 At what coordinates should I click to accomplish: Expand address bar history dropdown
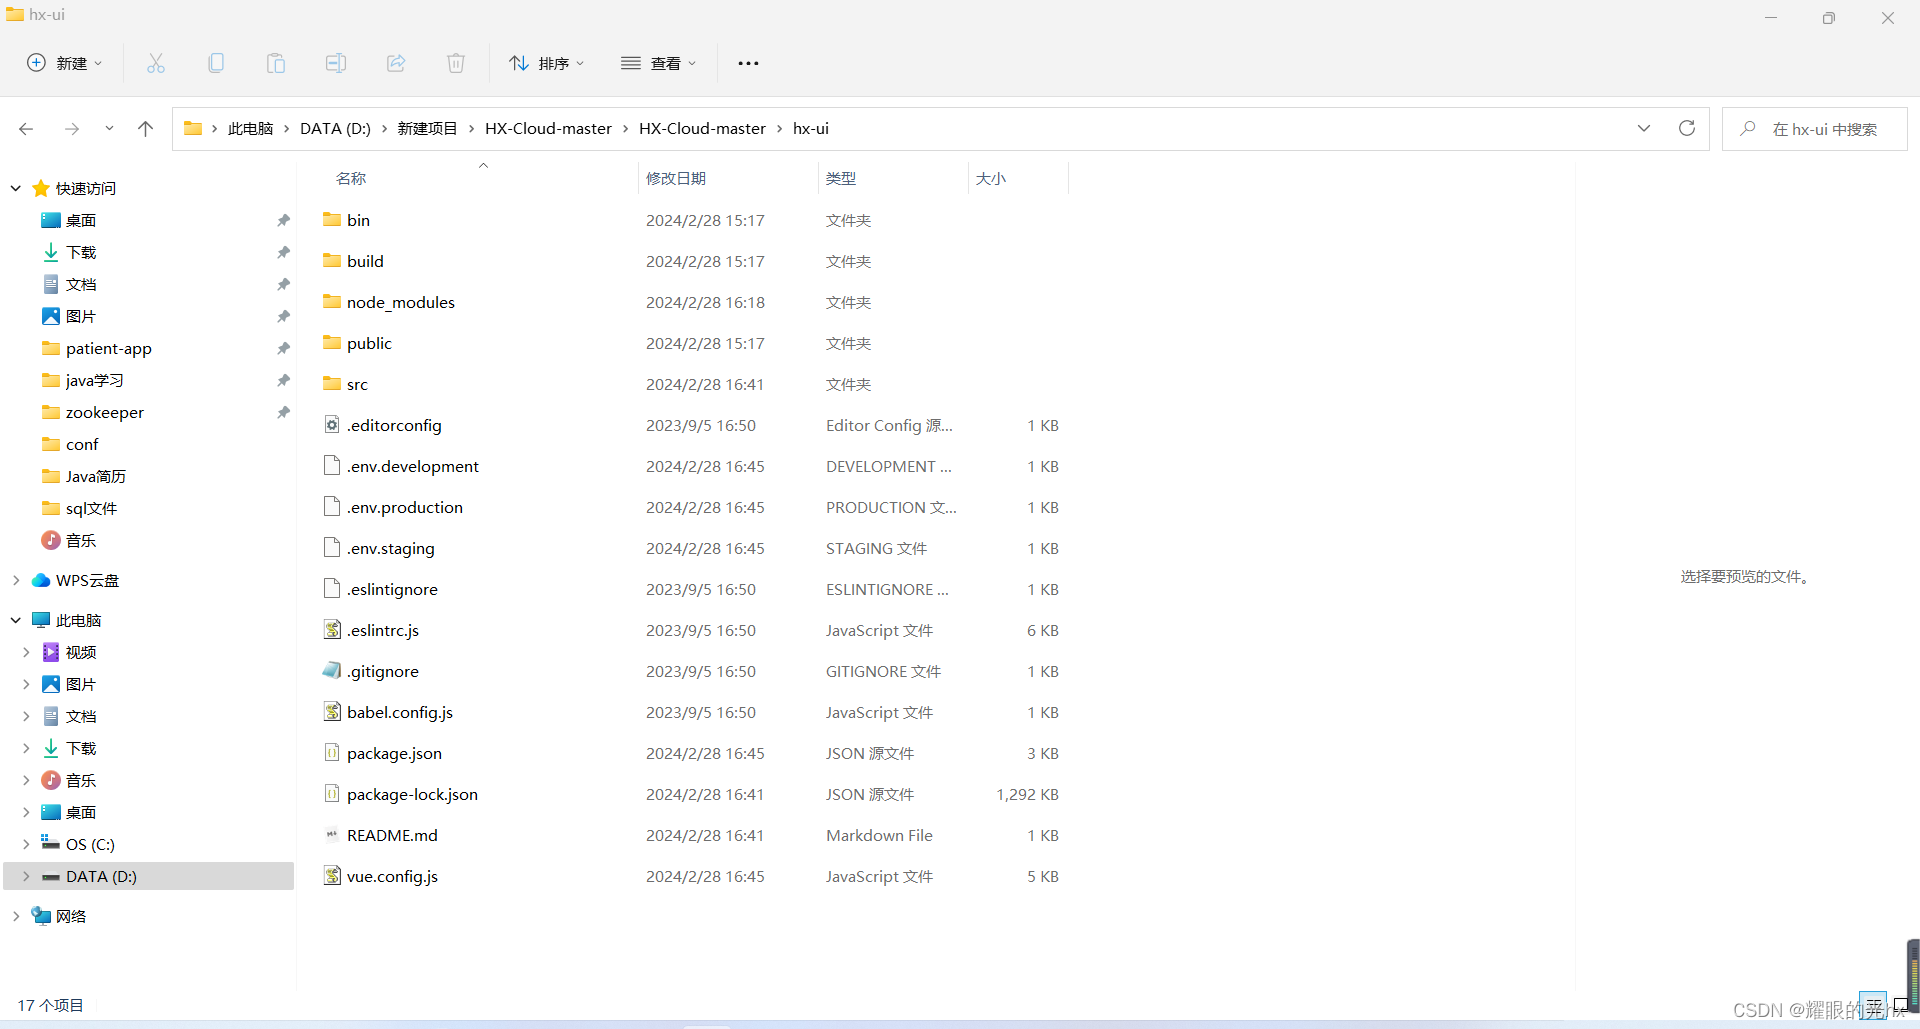click(x=1644, y=128)
